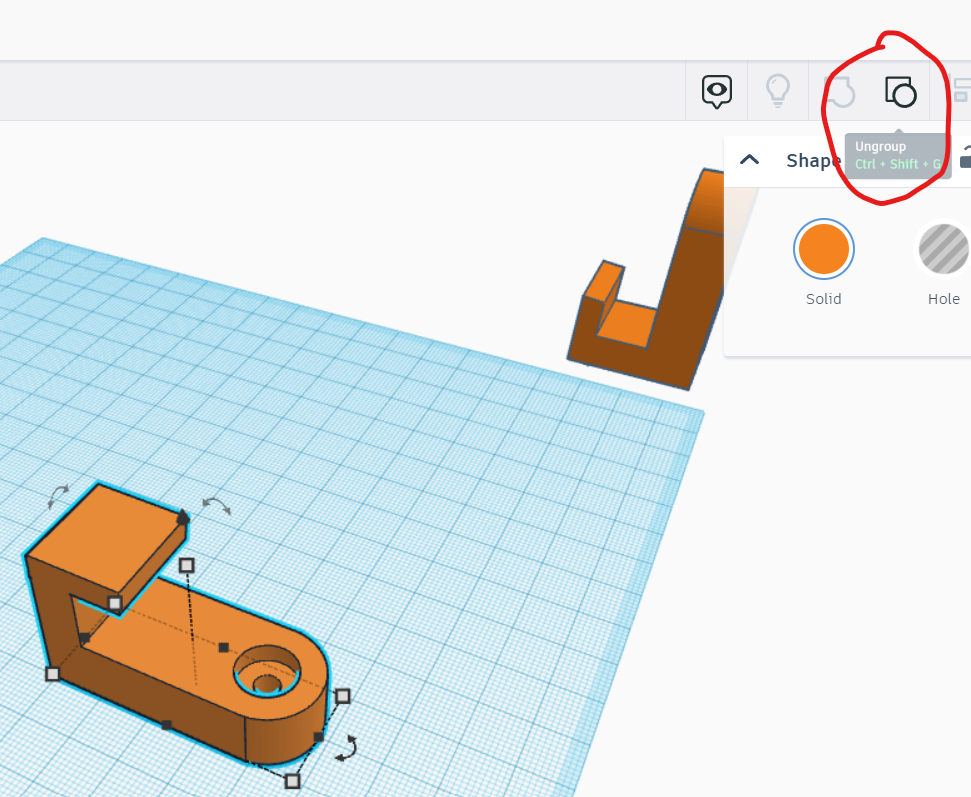Screen dimensions: 971x797
Task: Select the Ungroup tool
Action: pyautogui.click(x=900, y=91)
